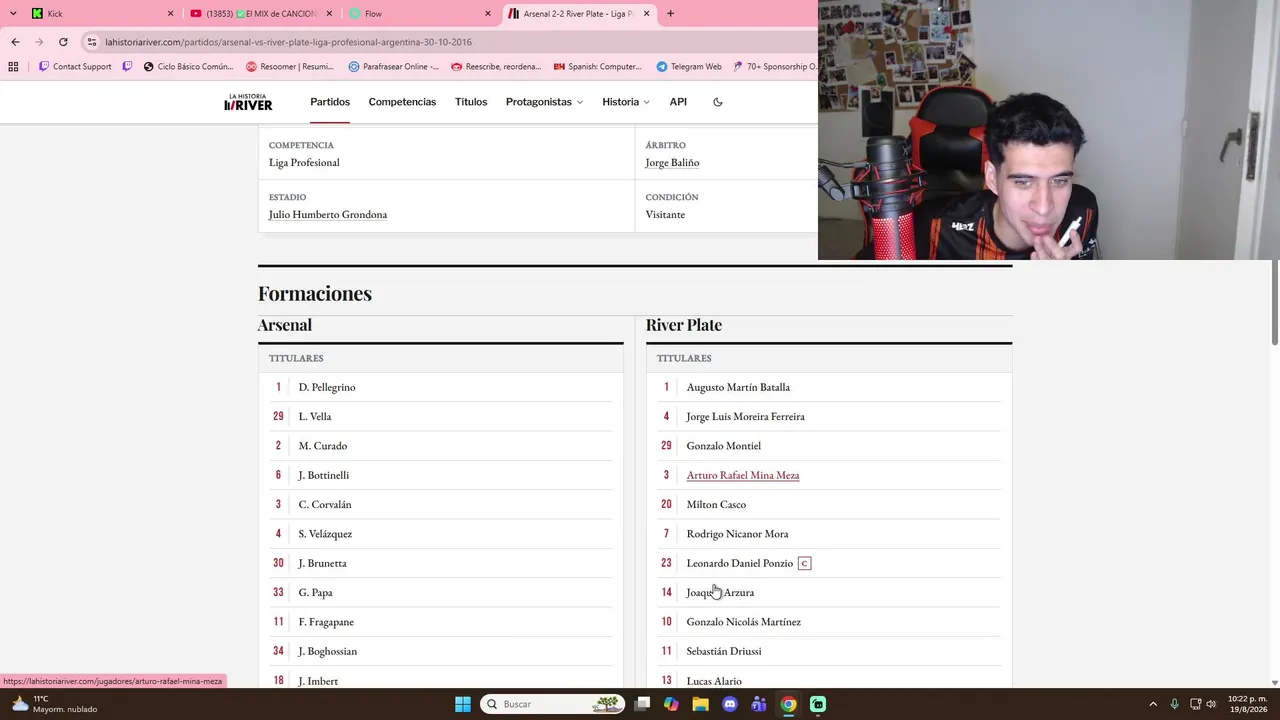Click the La Historia River logo
The image size is (1280, 720).
pyautogui.click(x=248, y=102)
